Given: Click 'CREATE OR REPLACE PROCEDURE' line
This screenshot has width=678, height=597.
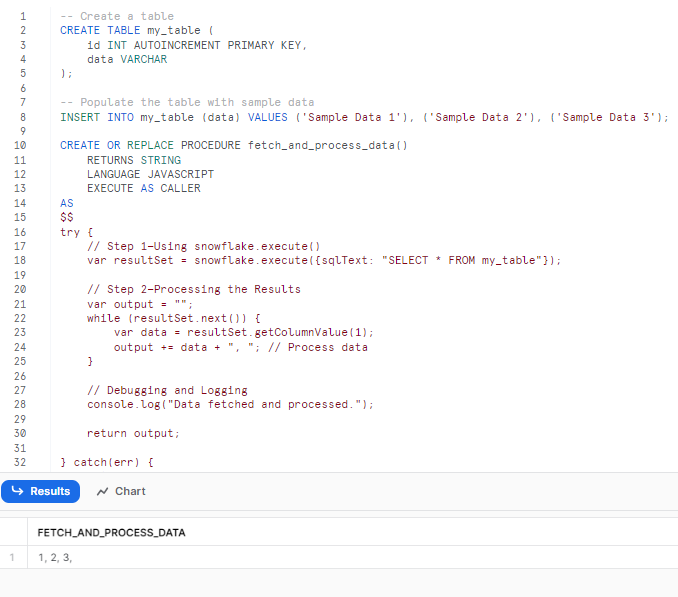Looking at the screenshot, I should (x=233, y=145).
